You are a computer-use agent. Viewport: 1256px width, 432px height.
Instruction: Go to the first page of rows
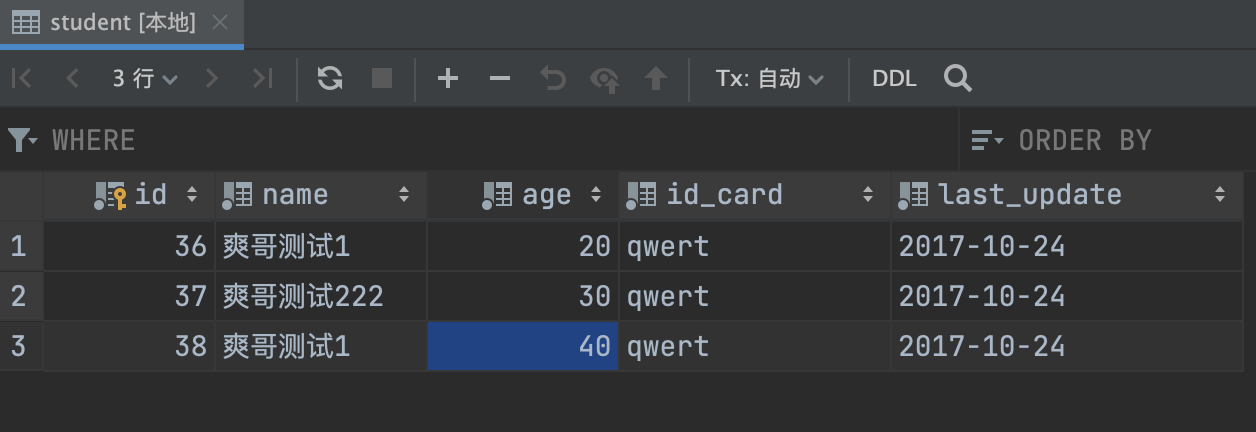point(21,78)
